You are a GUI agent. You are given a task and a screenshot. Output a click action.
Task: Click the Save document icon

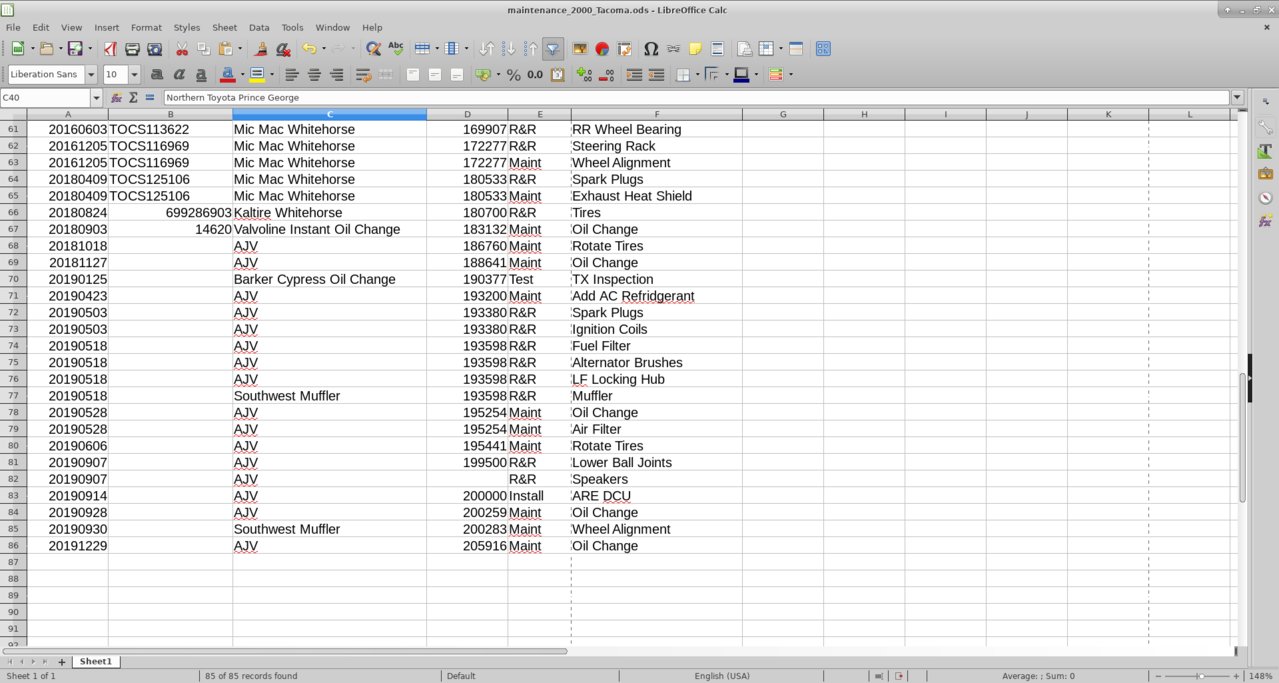(75, 48)
